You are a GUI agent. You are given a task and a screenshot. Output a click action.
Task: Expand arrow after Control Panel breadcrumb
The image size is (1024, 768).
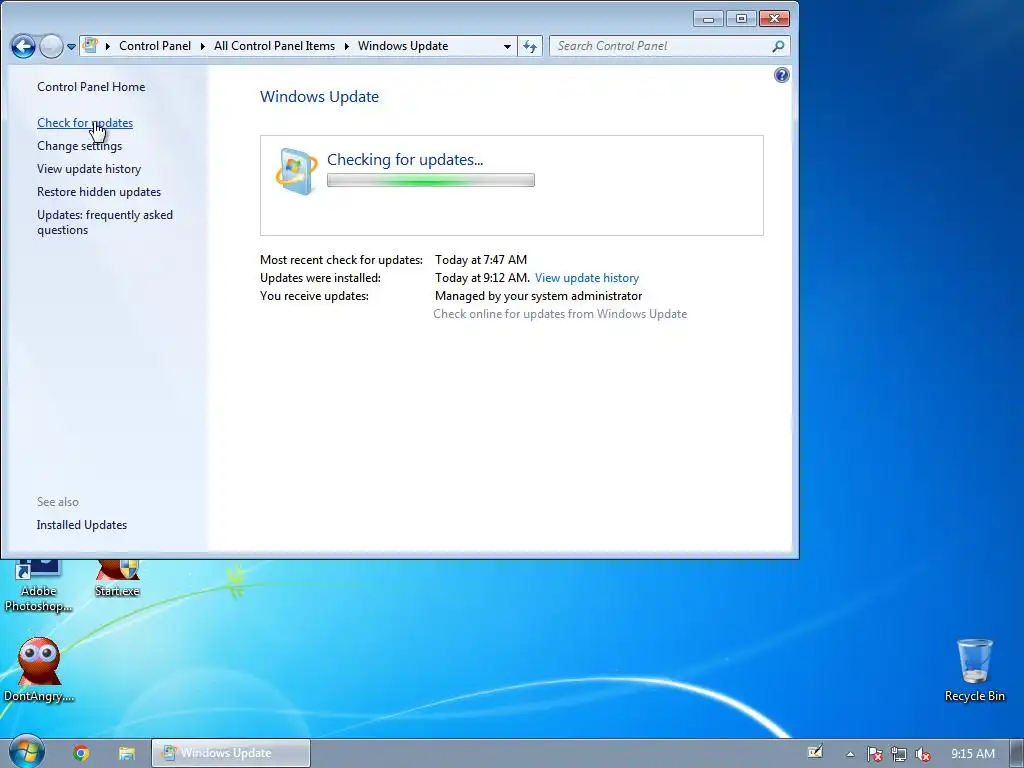(202, 46)
